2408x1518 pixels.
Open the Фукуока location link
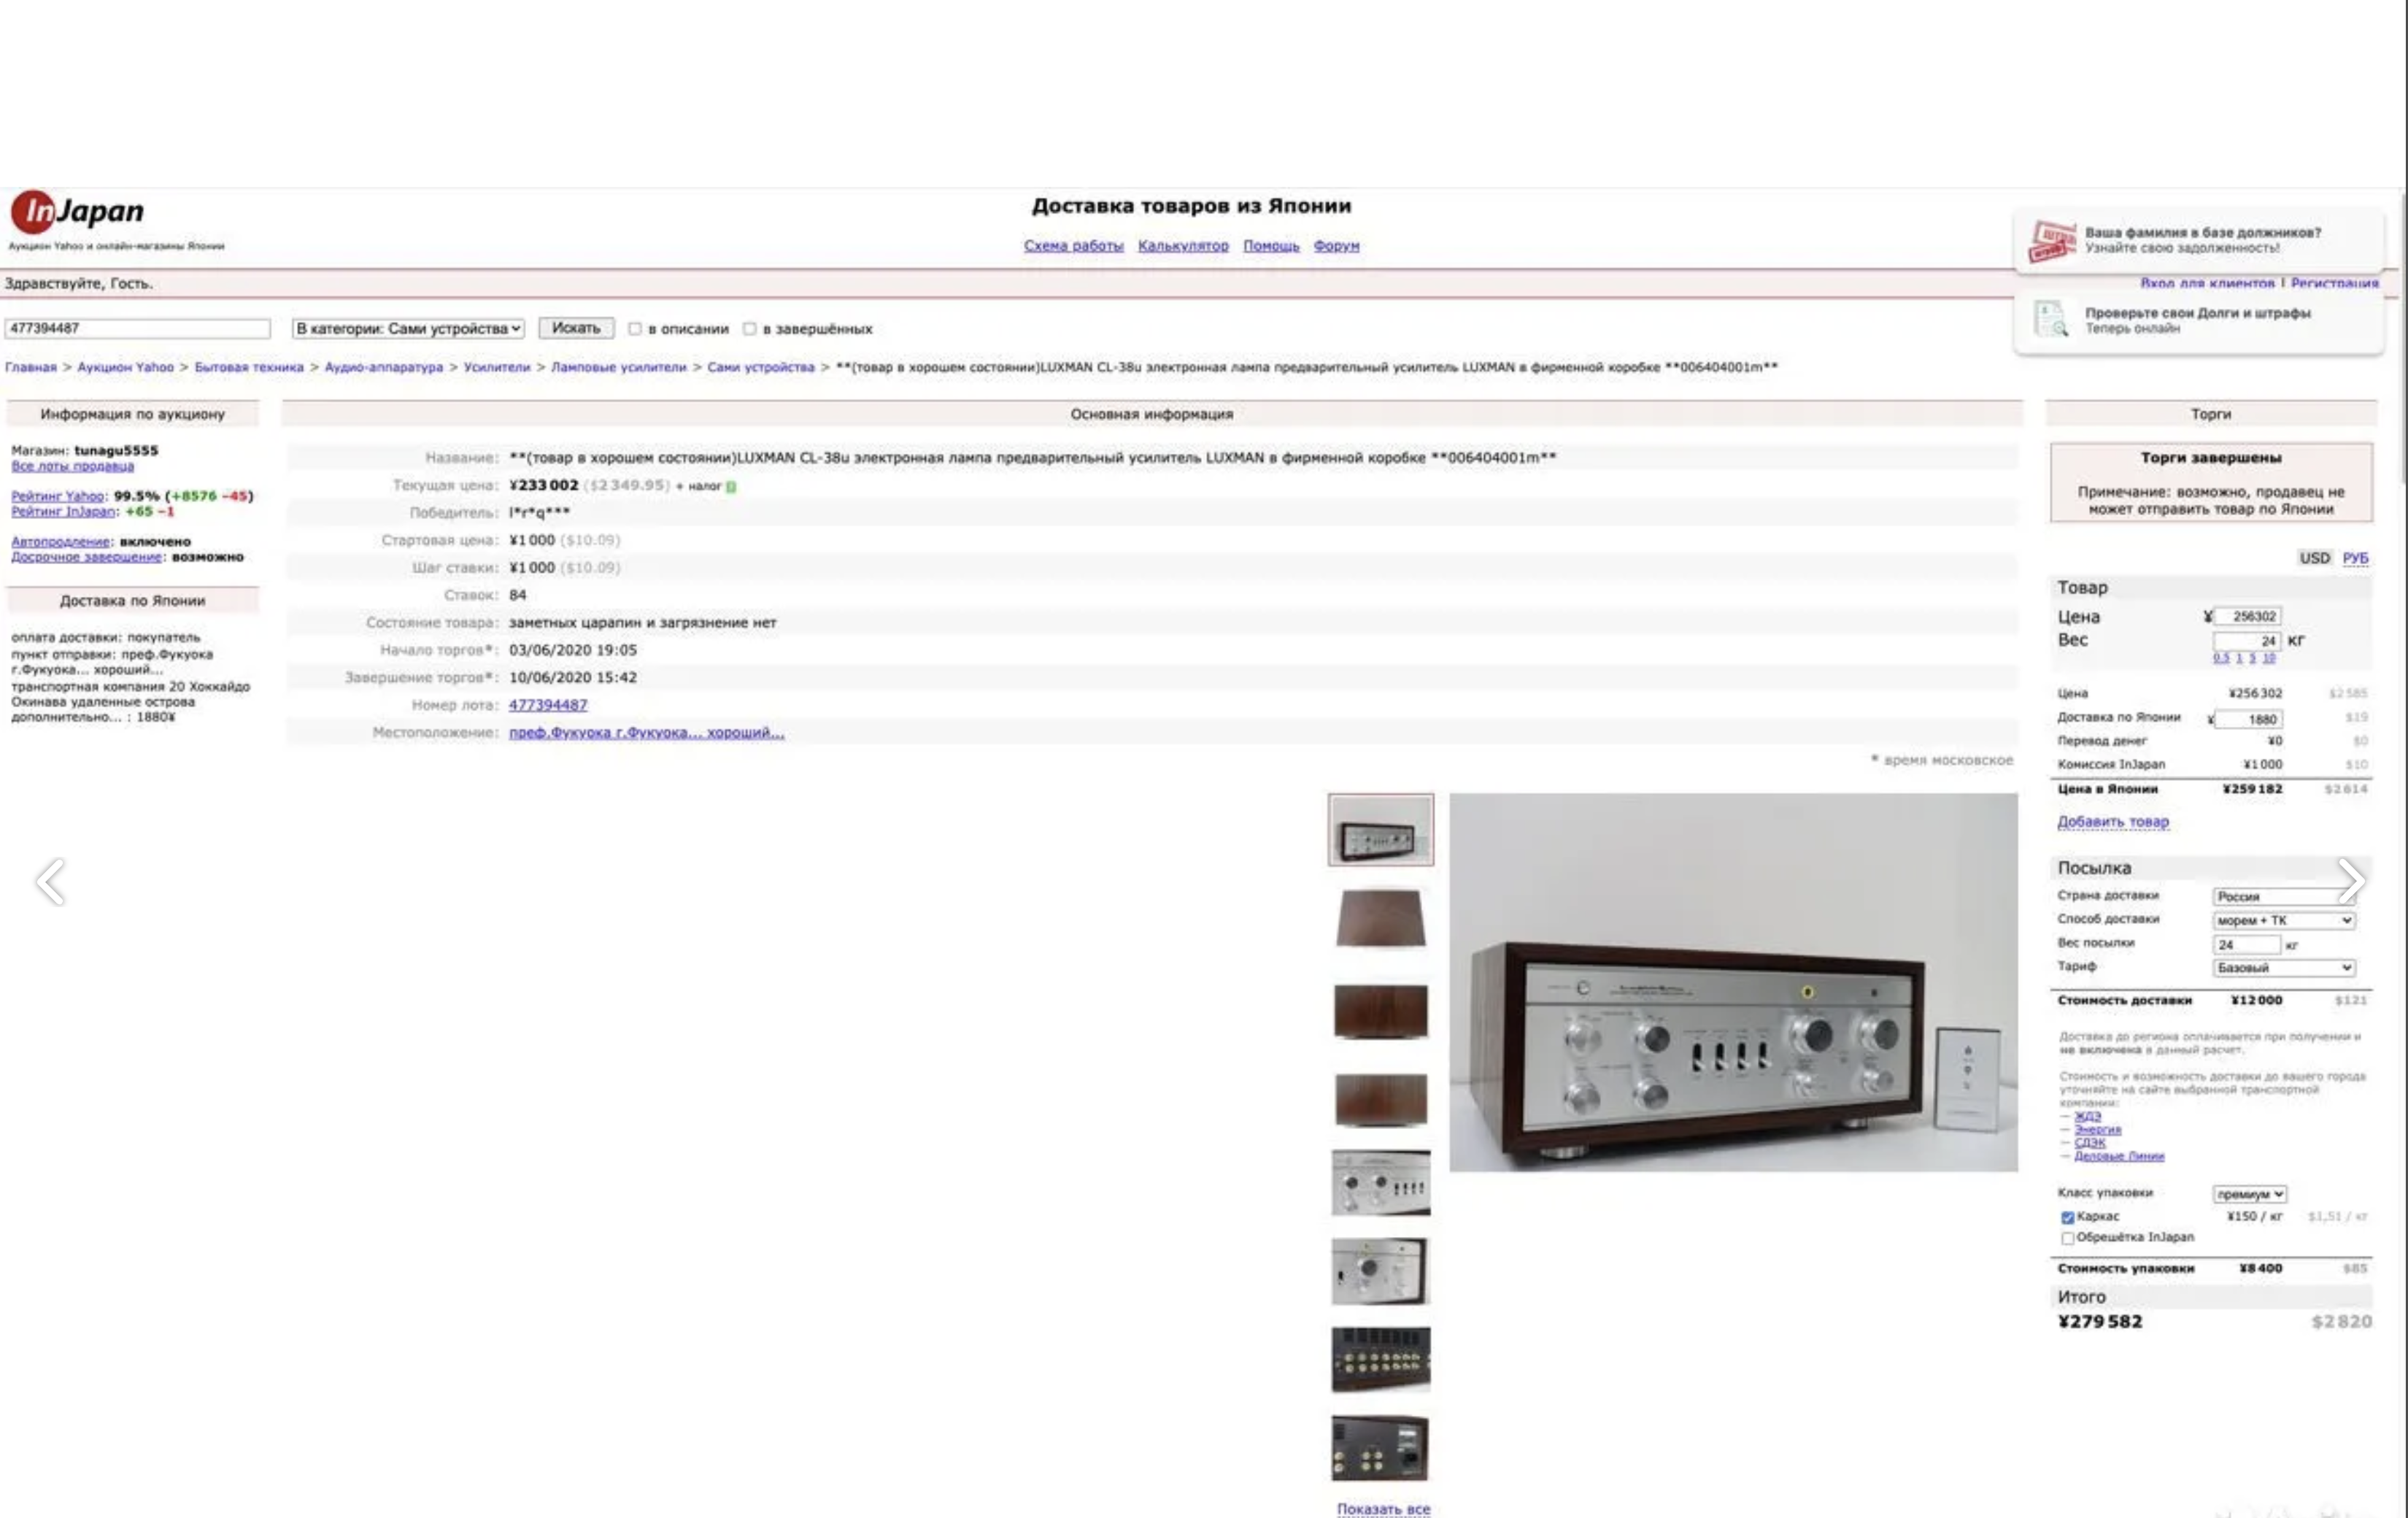[x=646, y=733]
